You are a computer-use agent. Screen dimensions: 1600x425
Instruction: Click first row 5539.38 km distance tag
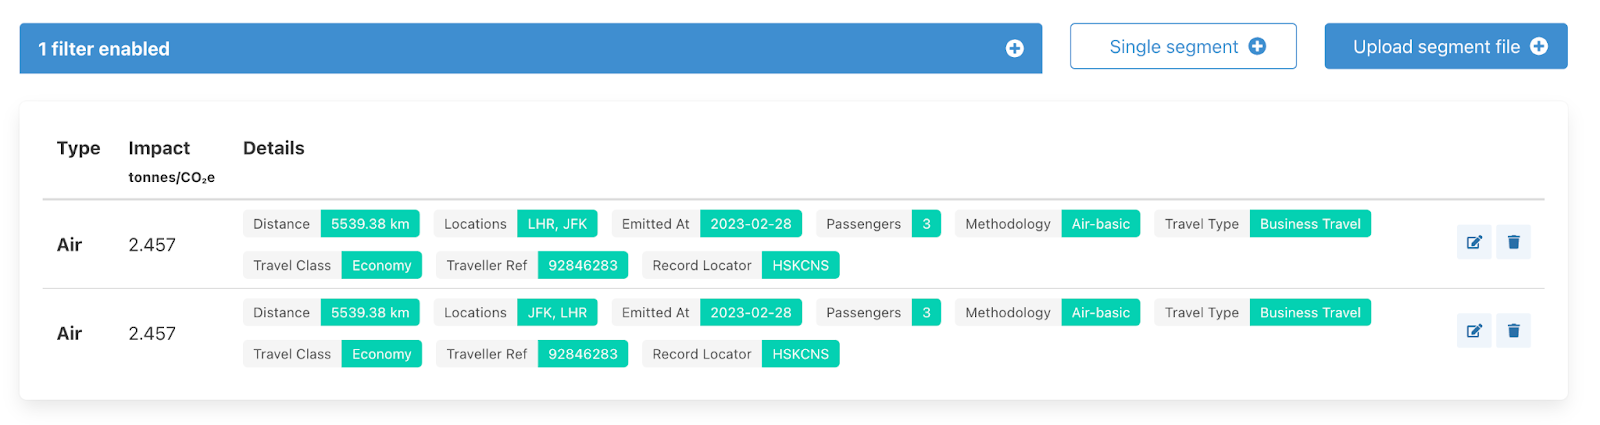coord(370,224)
